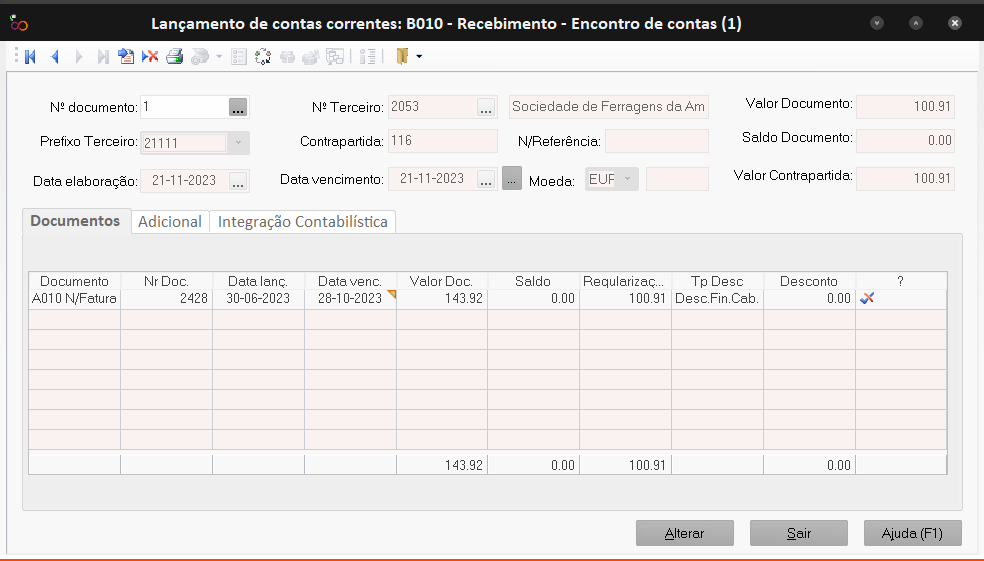Open the Nº Terceiro lookup button

point(486,107)
